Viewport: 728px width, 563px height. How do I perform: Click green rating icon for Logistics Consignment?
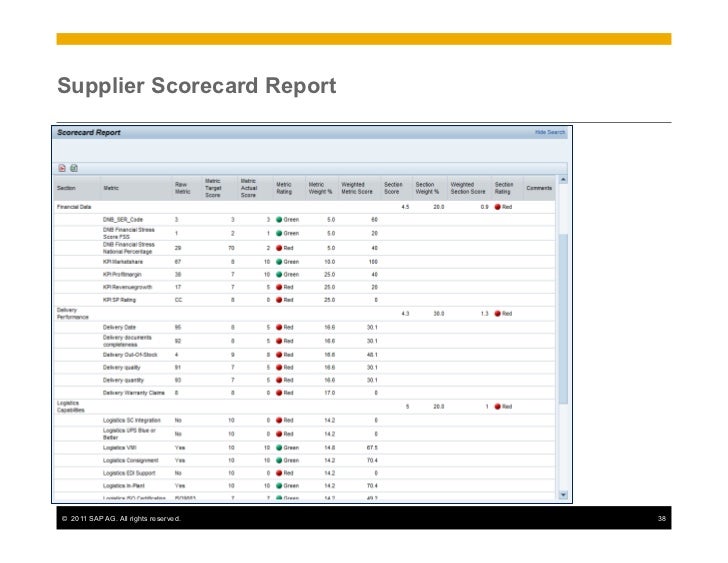tap(279, 460)
